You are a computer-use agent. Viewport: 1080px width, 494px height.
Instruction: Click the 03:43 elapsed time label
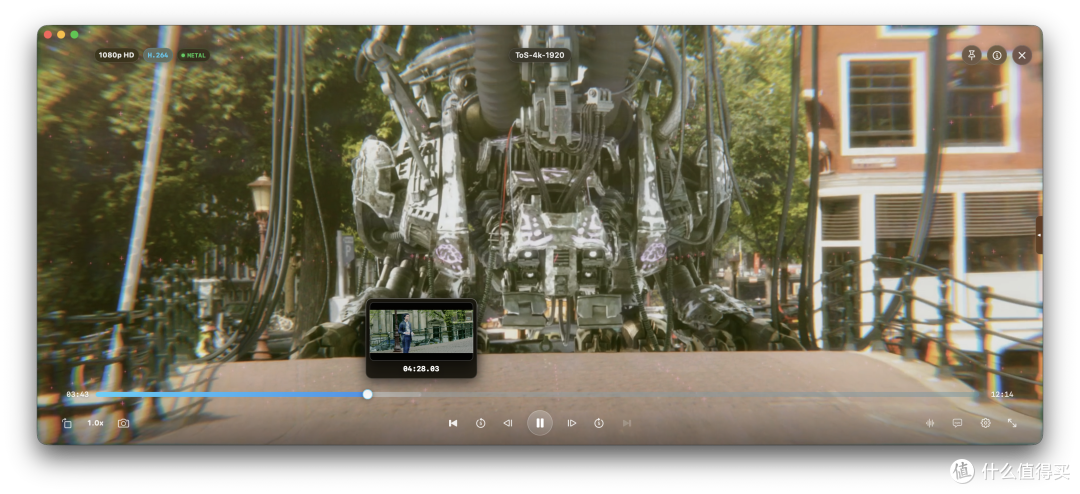(77, 394)
